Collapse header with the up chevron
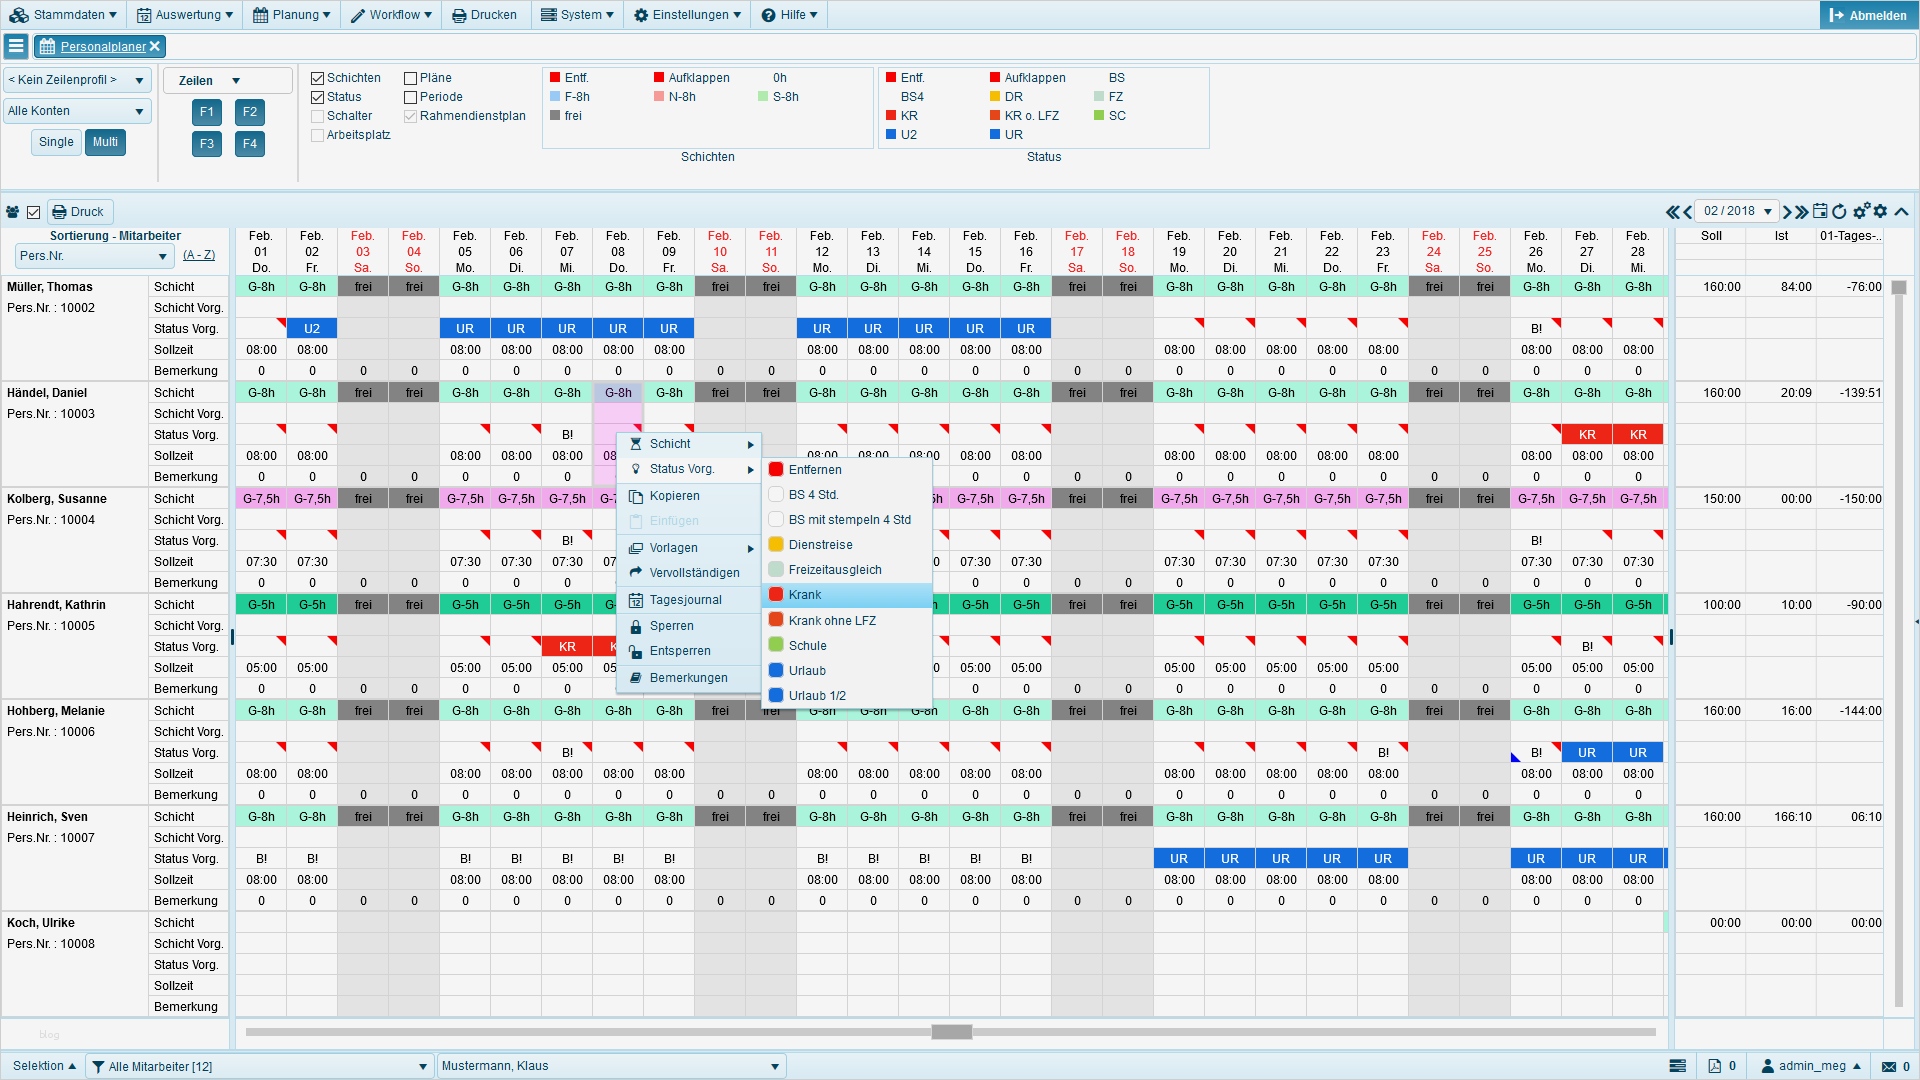Screen dimensions: 1920x1080 pos(1901,212)
